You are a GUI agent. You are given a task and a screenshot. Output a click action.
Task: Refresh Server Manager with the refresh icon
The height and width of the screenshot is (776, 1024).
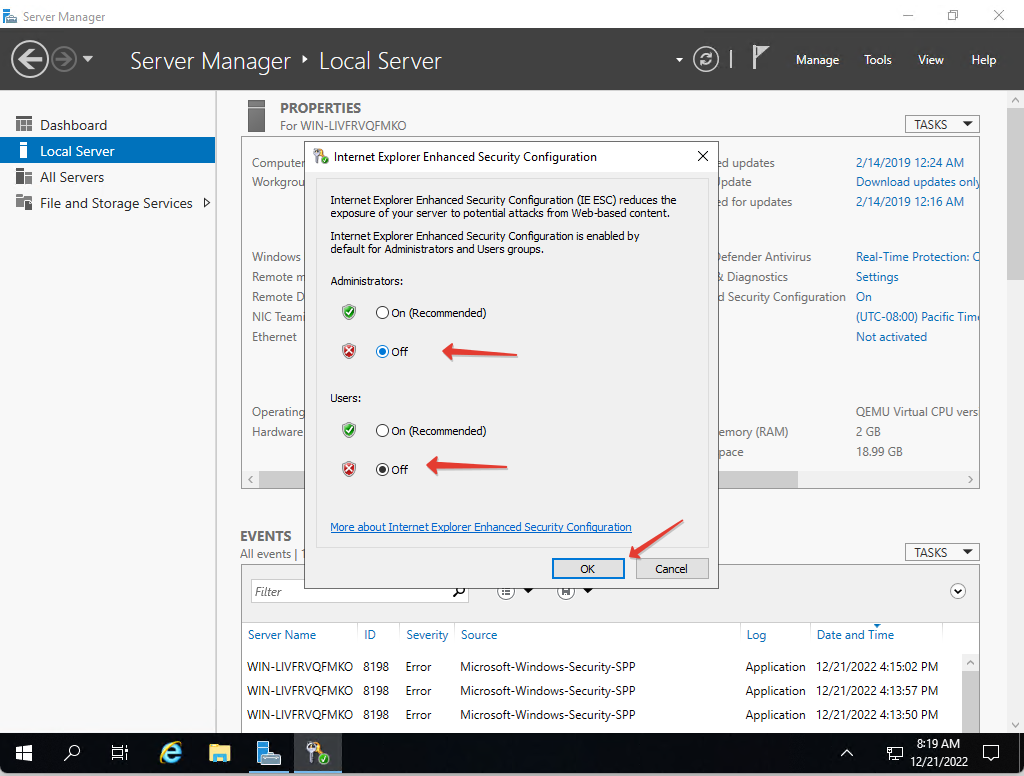(x=706, y=59)
